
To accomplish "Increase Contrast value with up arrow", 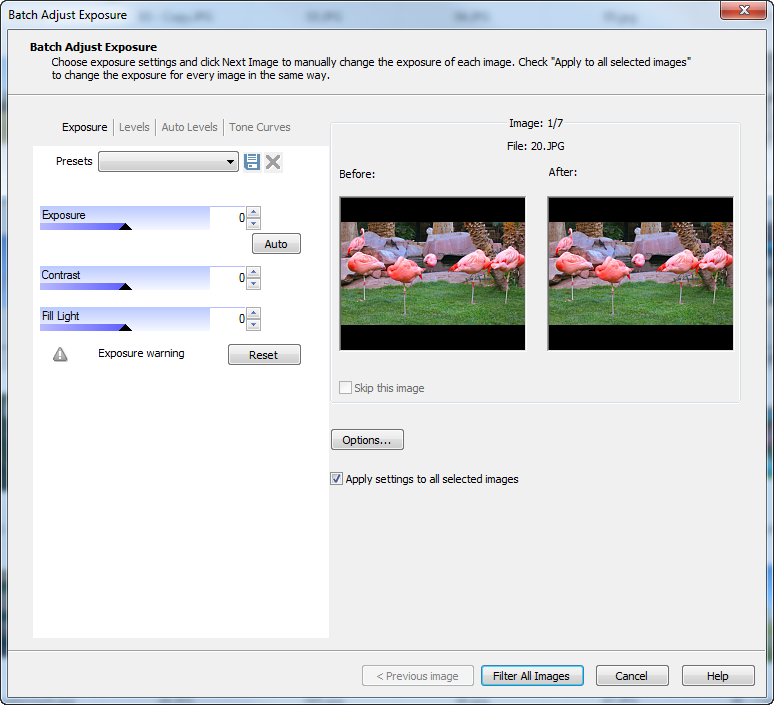I will [x=254, y=272].
